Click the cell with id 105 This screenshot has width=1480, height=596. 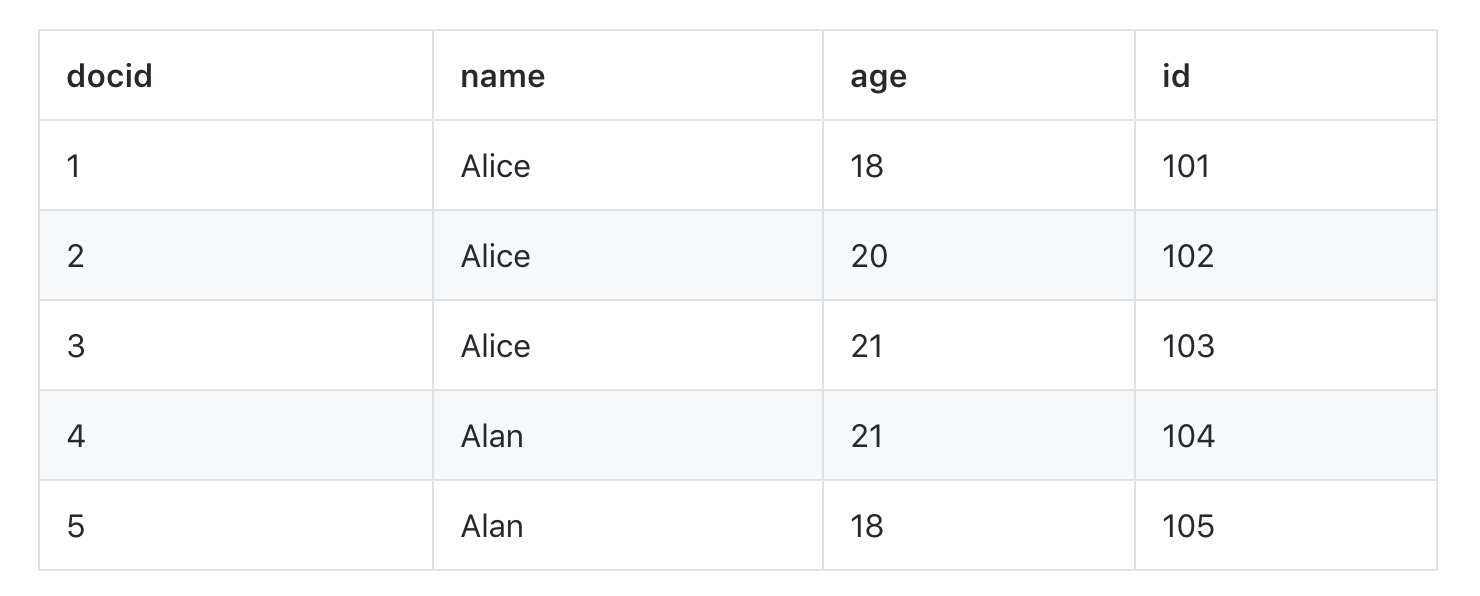[1188, 526]
